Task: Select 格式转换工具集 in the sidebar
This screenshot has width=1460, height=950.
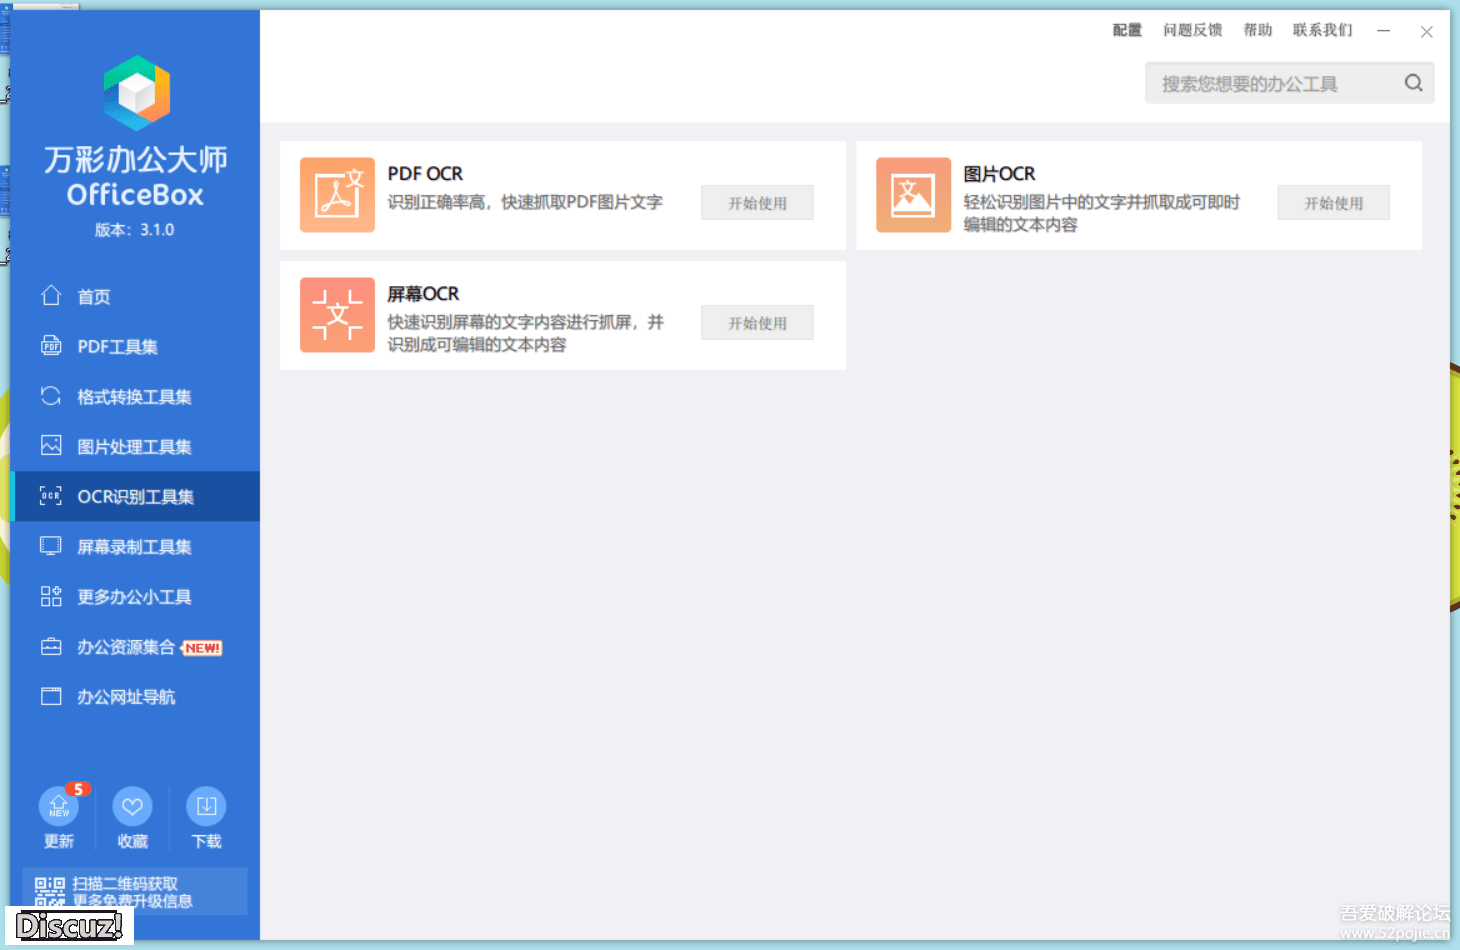Action: point(136,396)
